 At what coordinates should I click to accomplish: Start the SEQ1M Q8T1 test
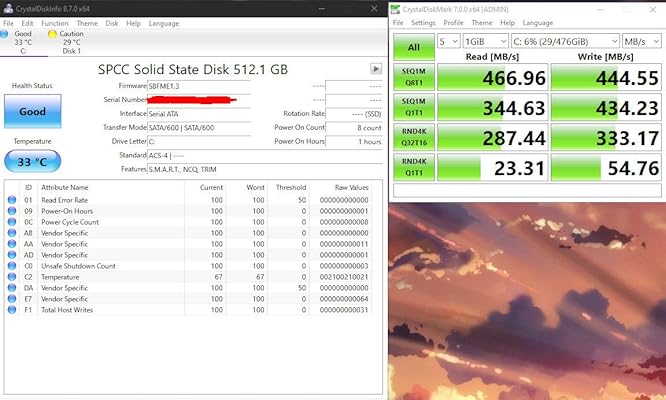[414, 77]
